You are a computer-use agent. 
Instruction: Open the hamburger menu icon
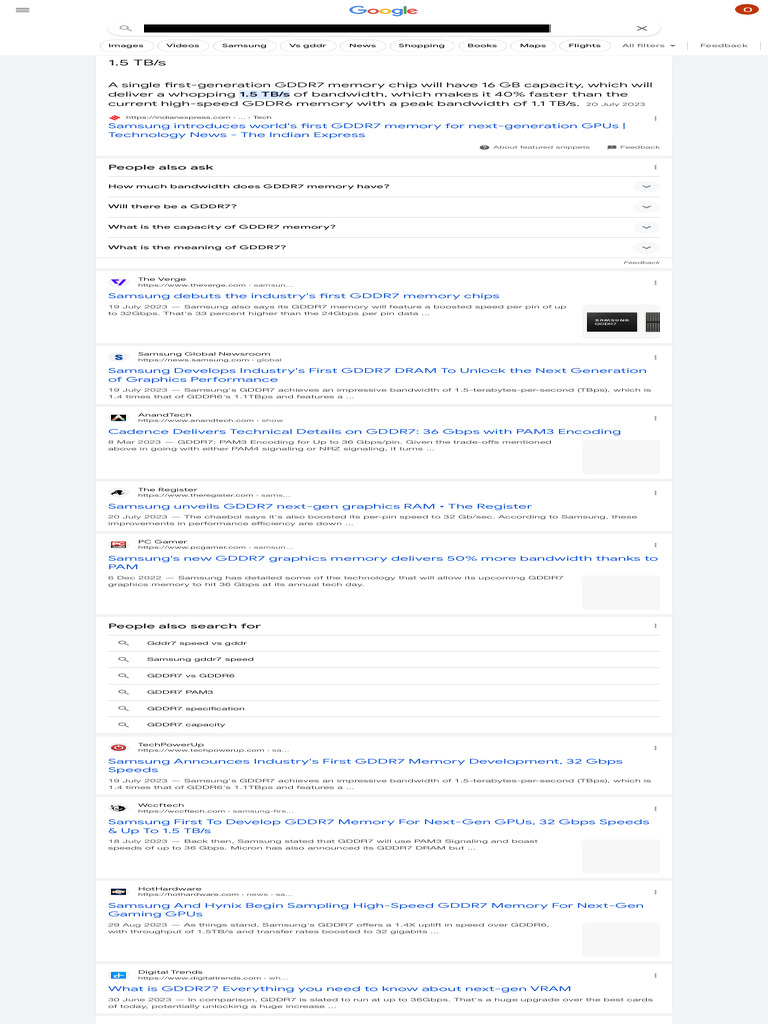click(x=23, y=10)
